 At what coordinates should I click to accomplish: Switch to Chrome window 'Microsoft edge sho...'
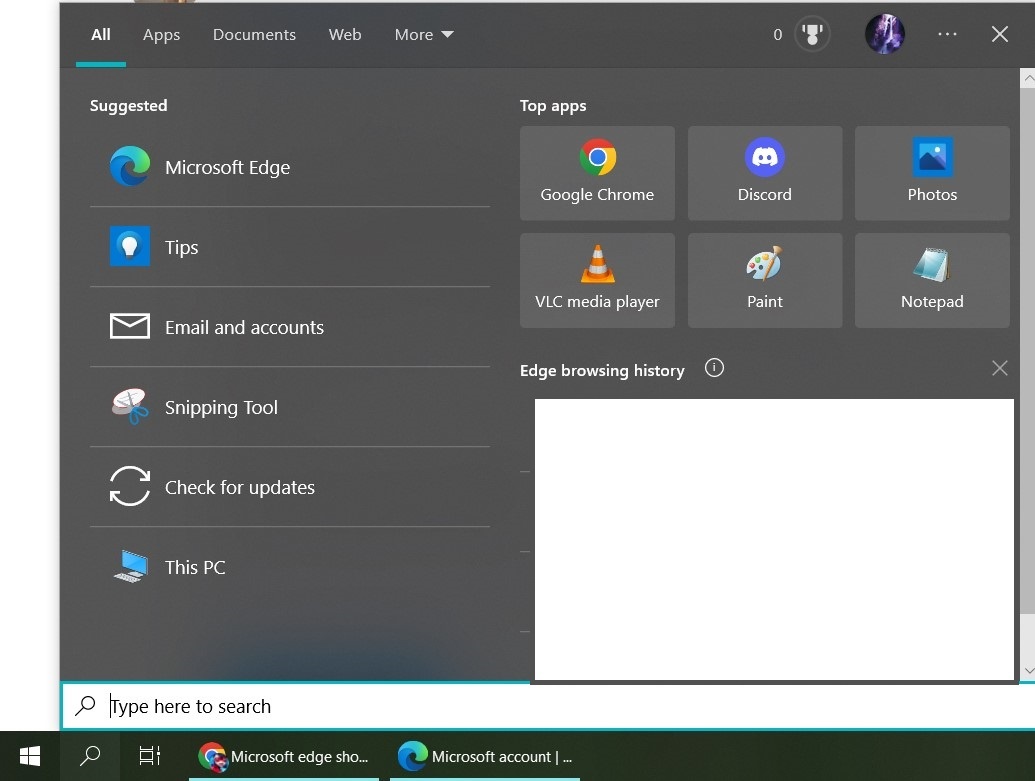pos(284,757)
